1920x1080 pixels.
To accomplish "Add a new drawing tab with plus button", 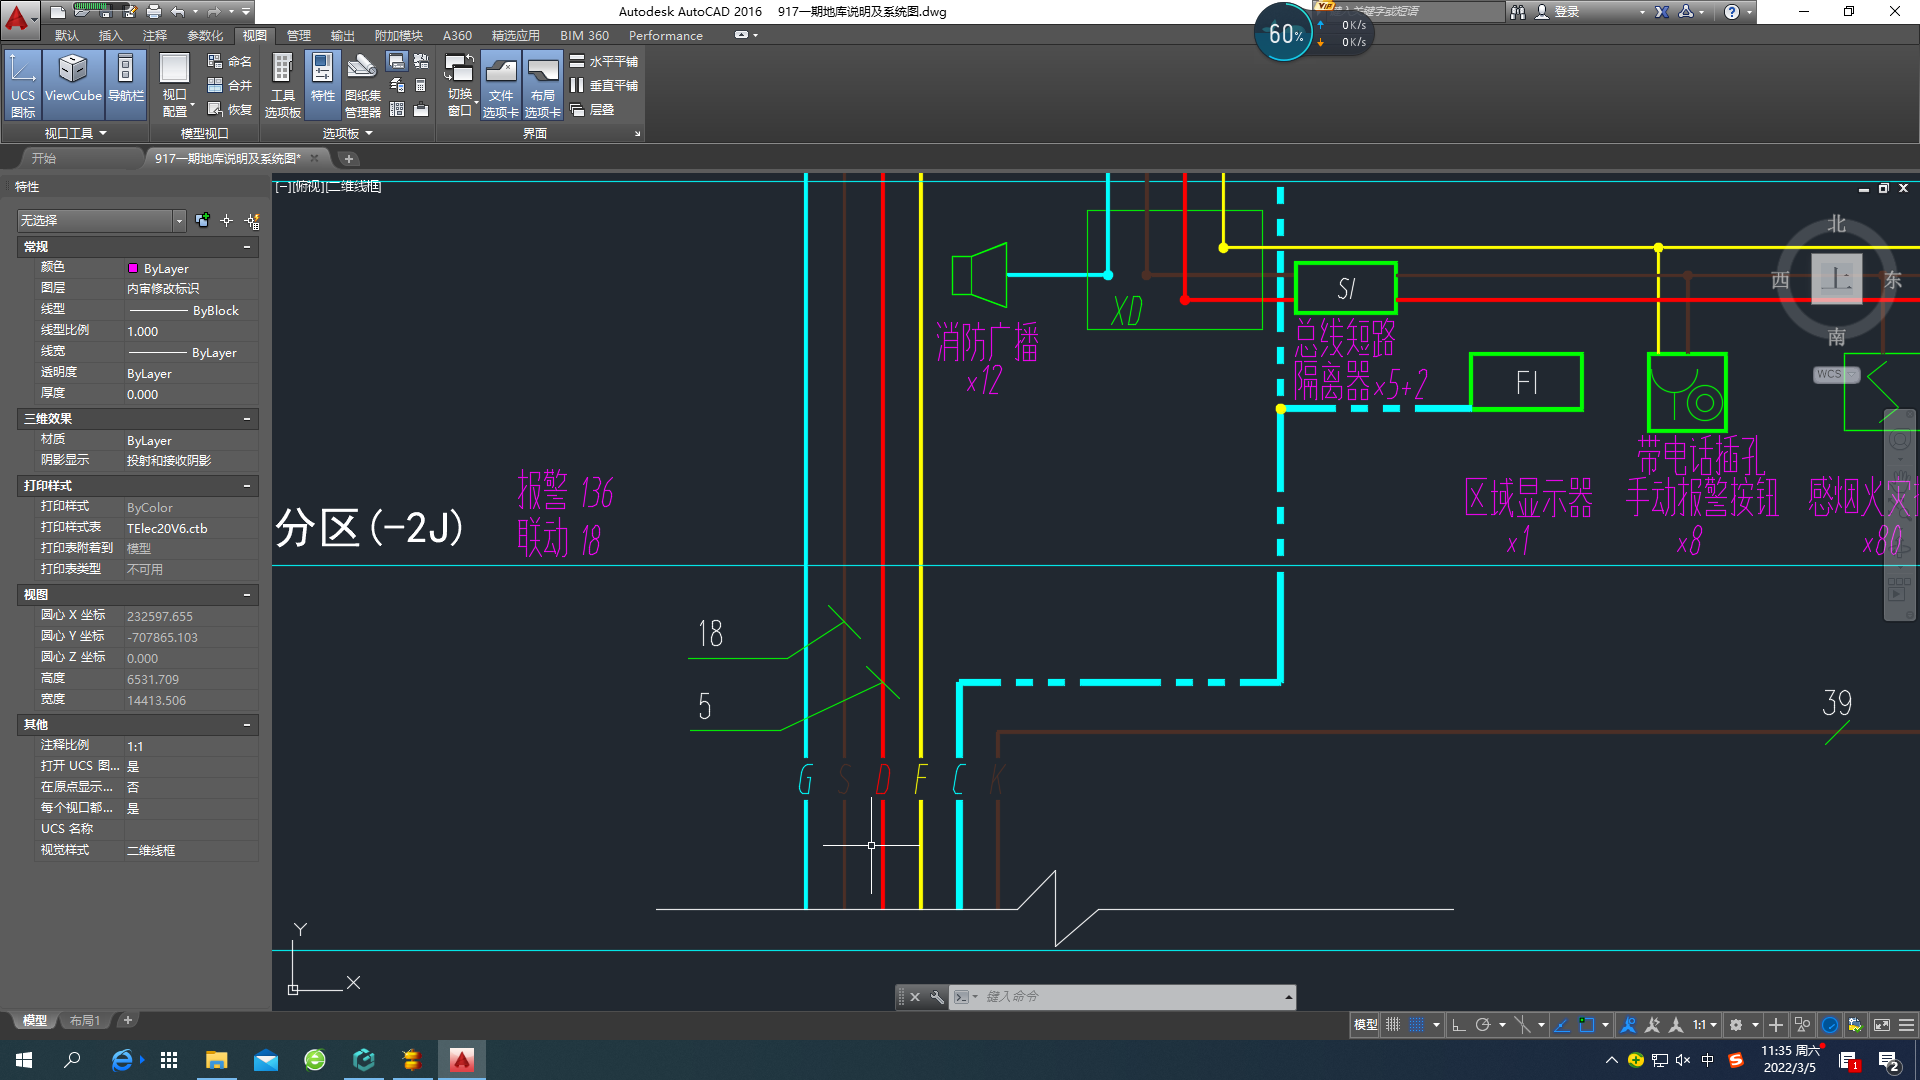I will 348,158.
